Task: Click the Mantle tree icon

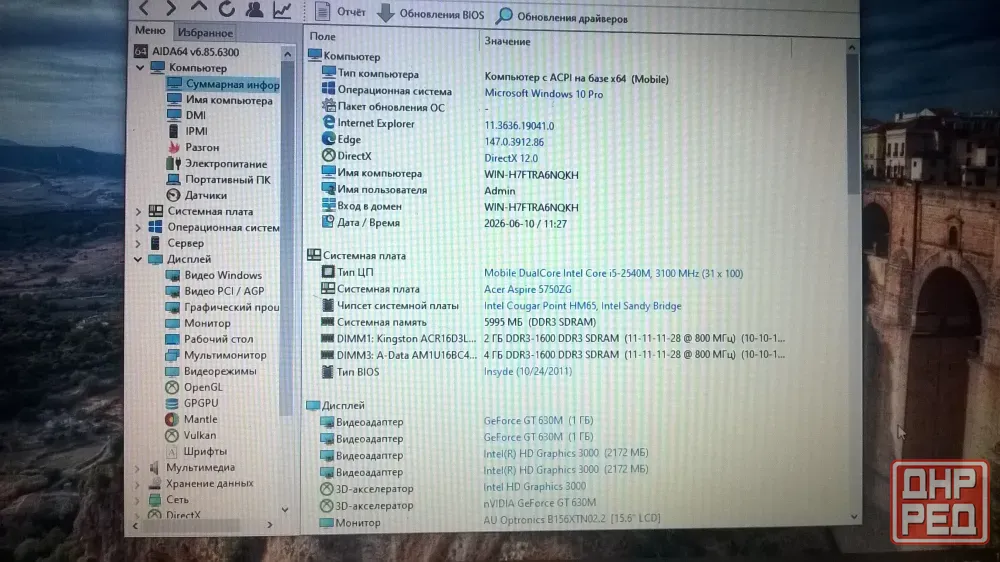Action: (x=172, y=419)
